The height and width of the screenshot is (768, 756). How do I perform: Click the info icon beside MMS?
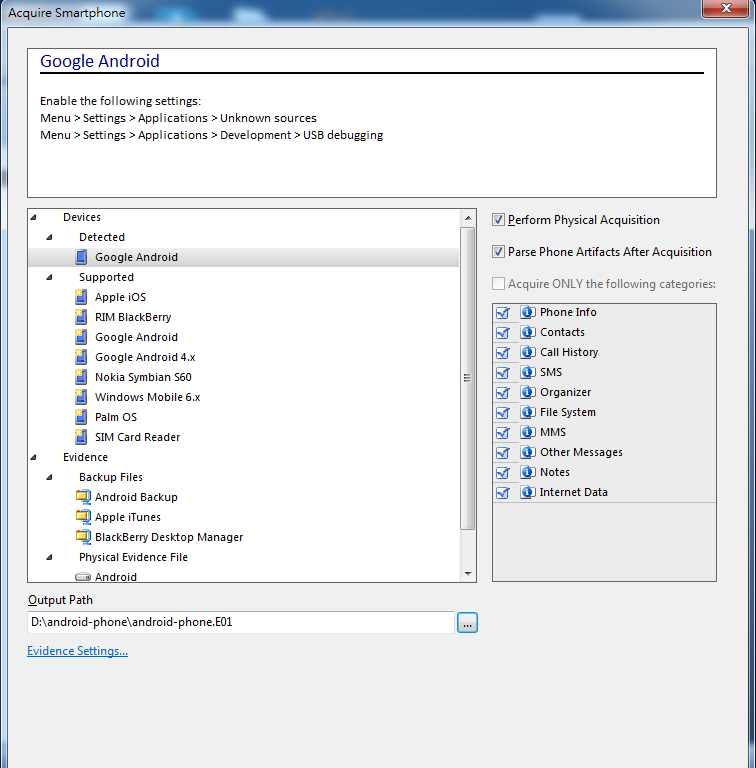click(527, 432)
